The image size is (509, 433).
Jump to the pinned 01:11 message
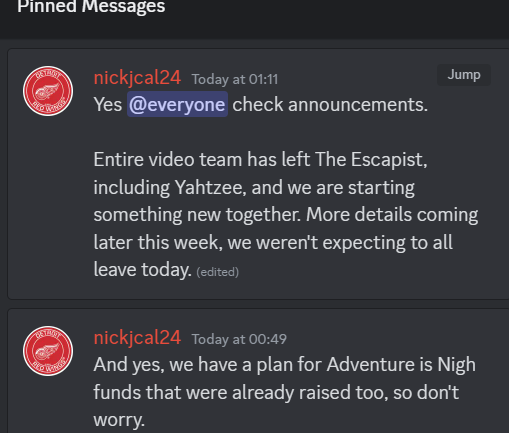pyautogui.click(x=464, y=75)
